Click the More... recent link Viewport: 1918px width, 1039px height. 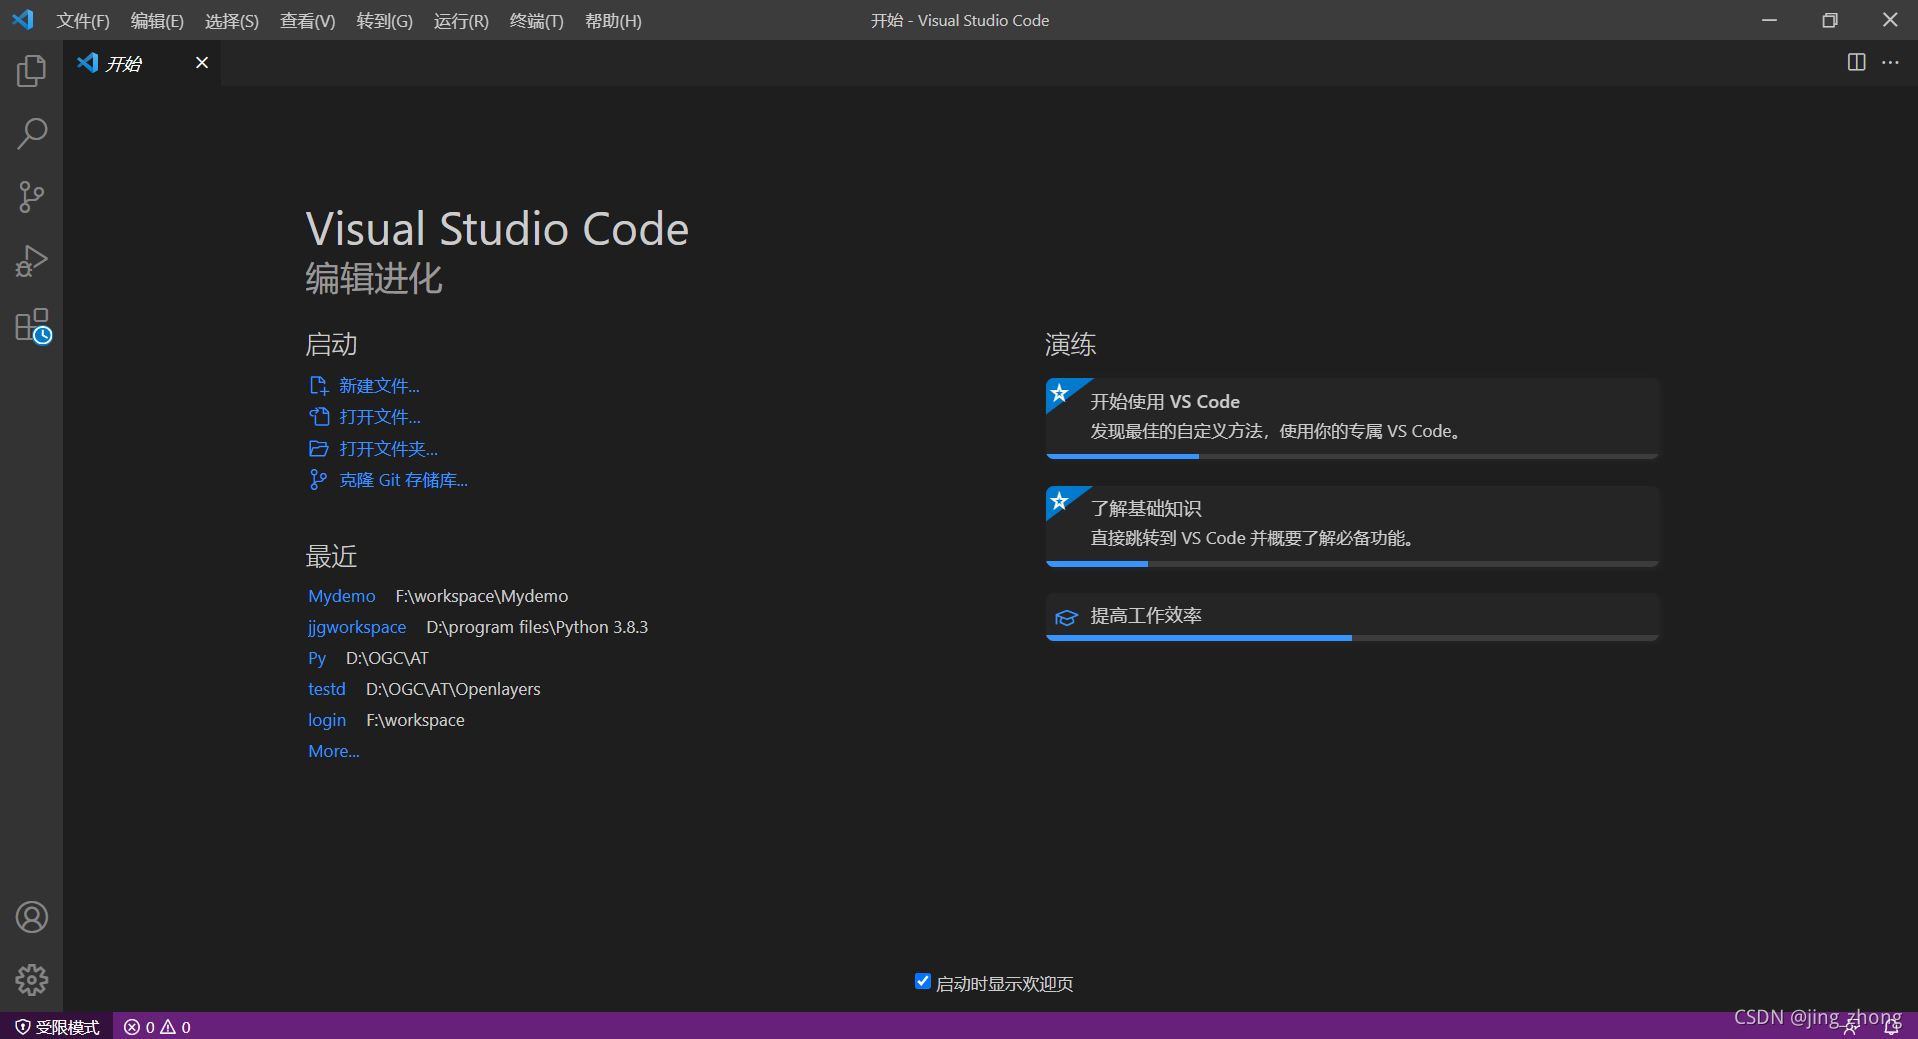coord(334,751)
